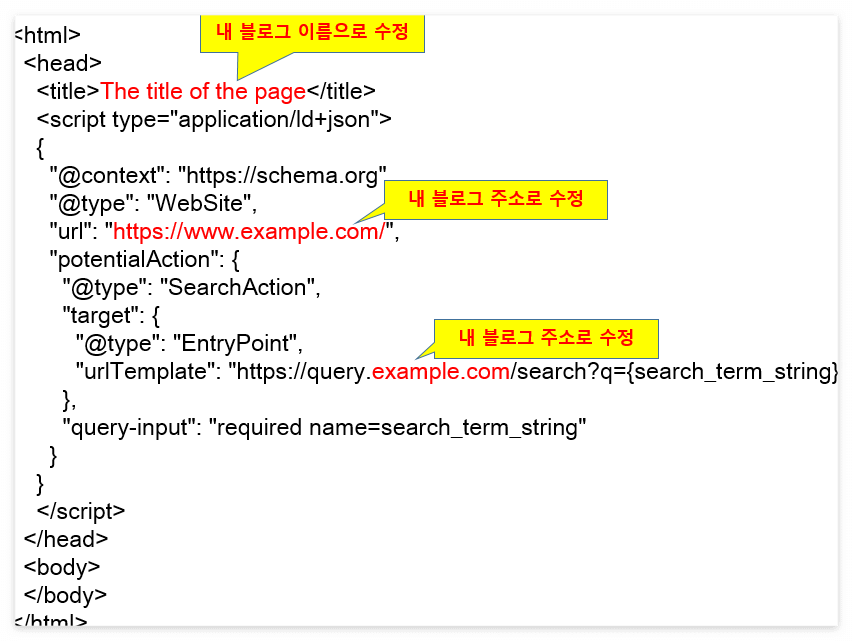Click the opening <head> tag

pos(63,64)
